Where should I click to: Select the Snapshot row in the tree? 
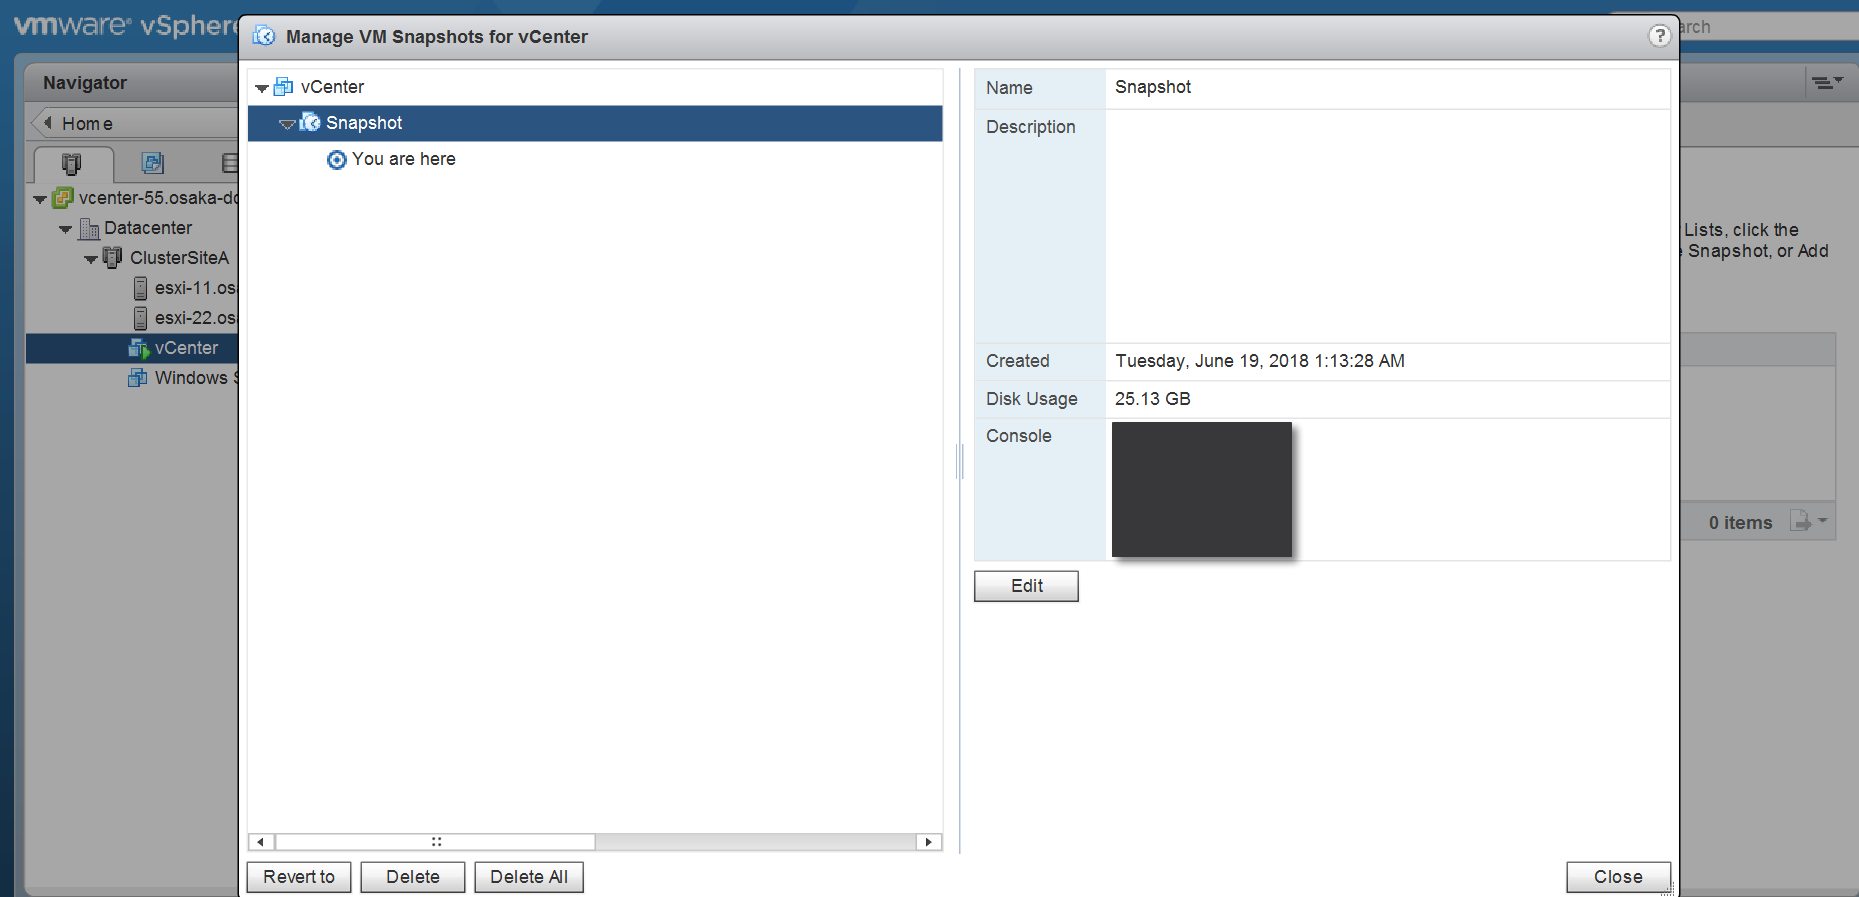pyautogui.click(x=595, y=123)
